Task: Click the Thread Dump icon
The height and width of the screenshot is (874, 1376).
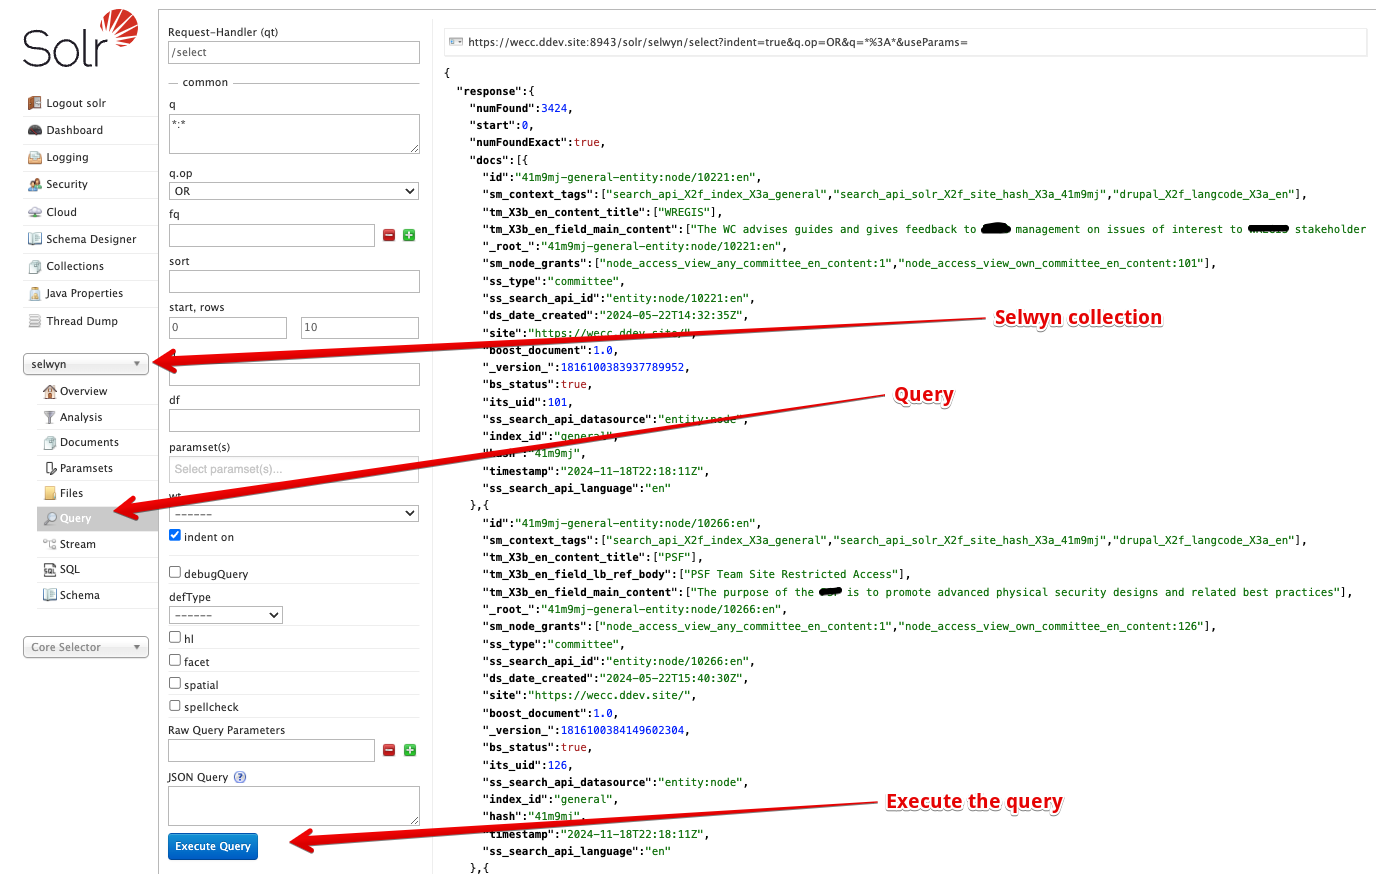Action: (36, 321)
